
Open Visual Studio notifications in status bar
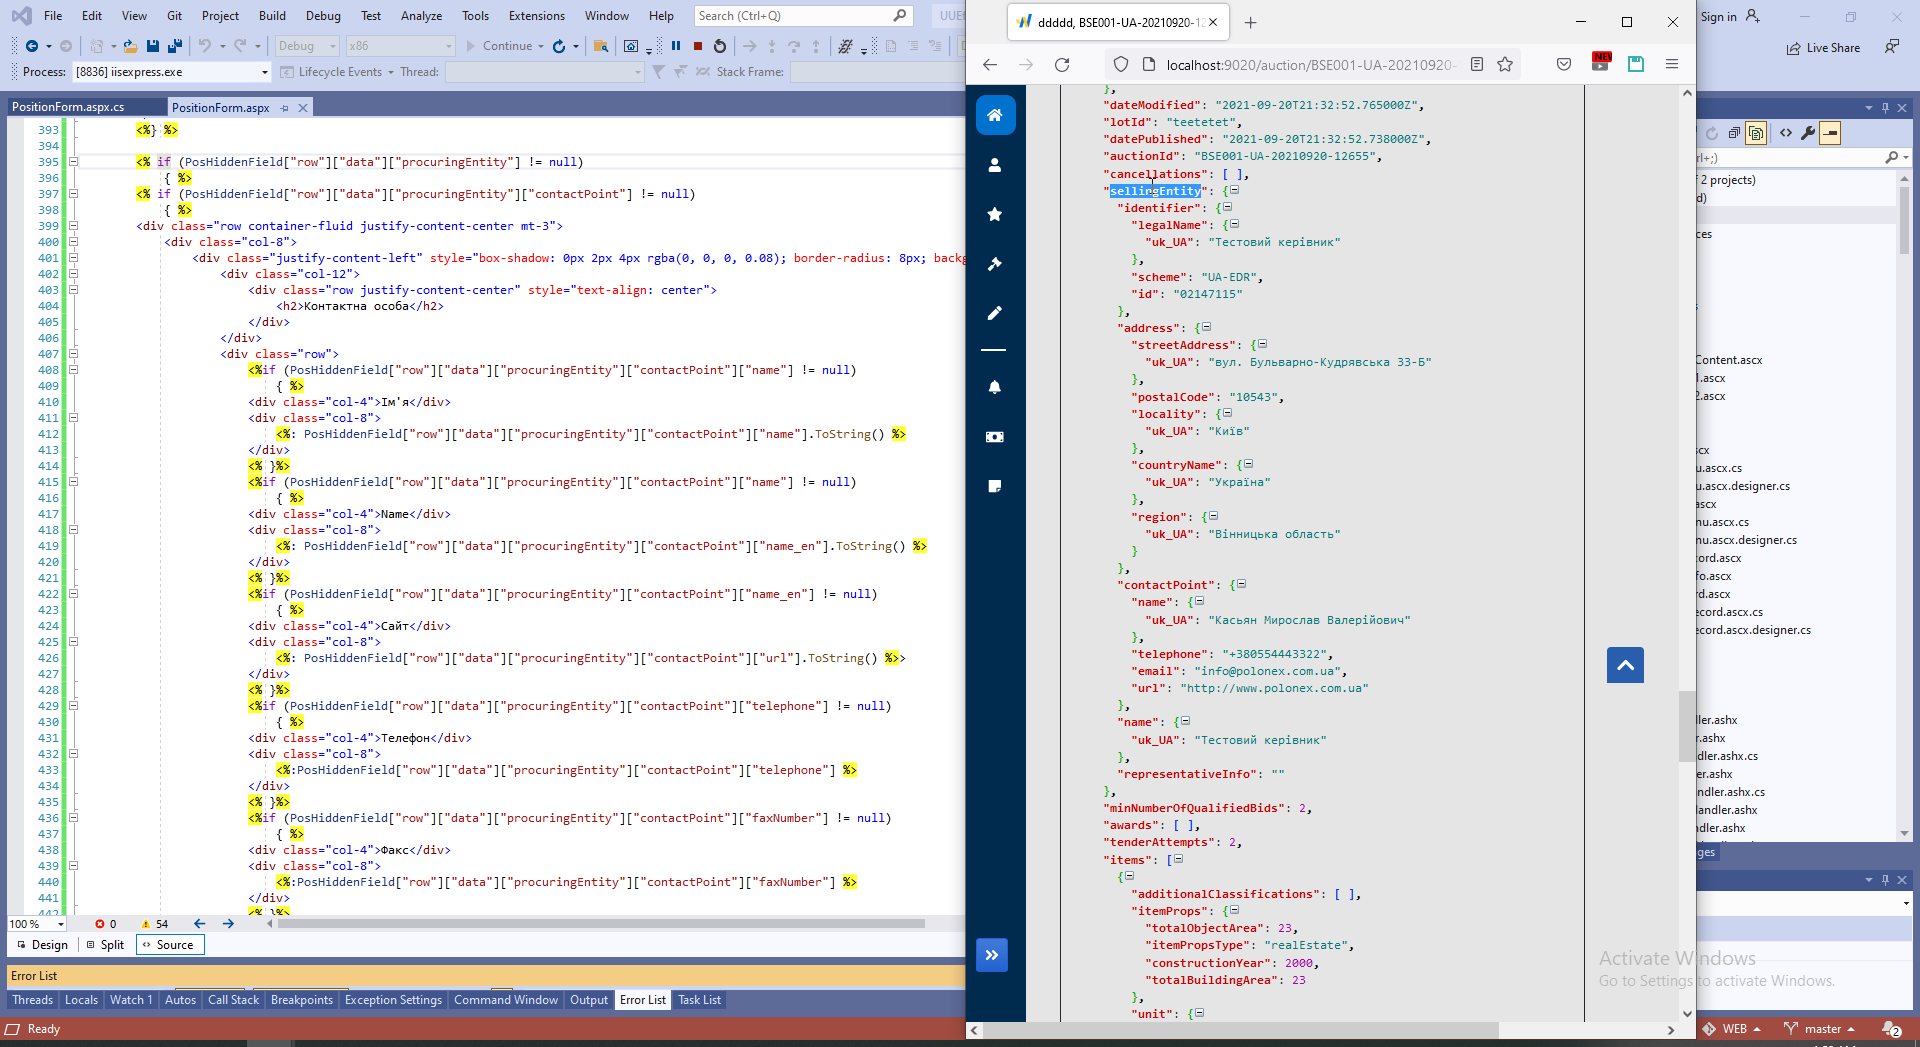1892,1029
